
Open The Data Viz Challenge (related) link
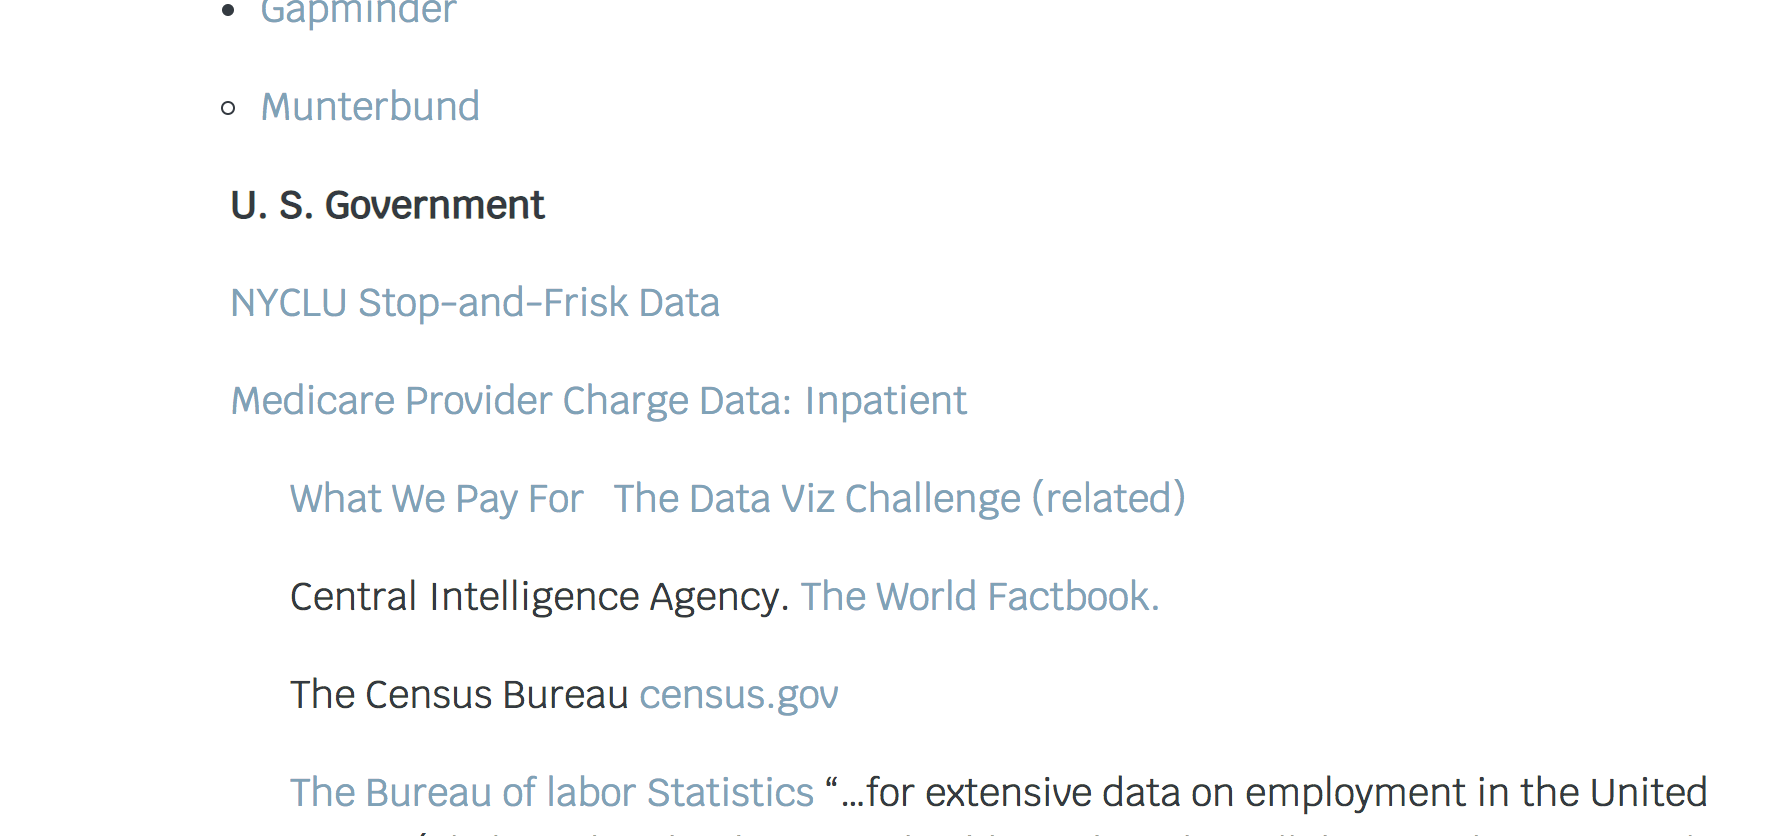(900, 499)
